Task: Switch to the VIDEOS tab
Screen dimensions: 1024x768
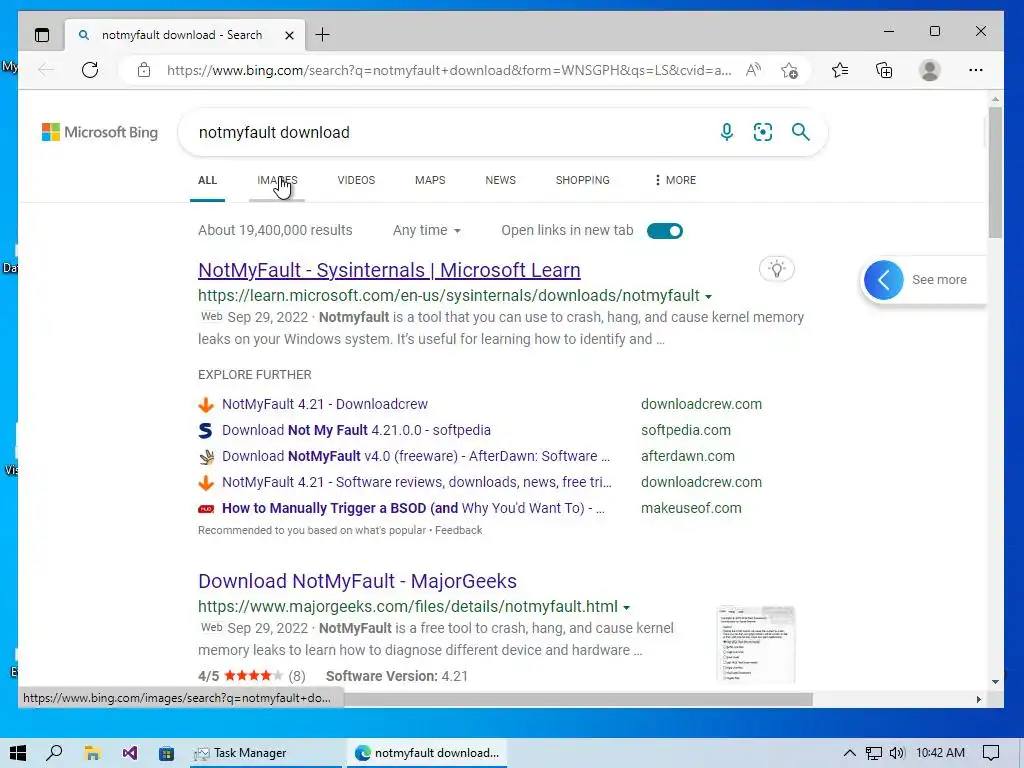Action: 356,180
